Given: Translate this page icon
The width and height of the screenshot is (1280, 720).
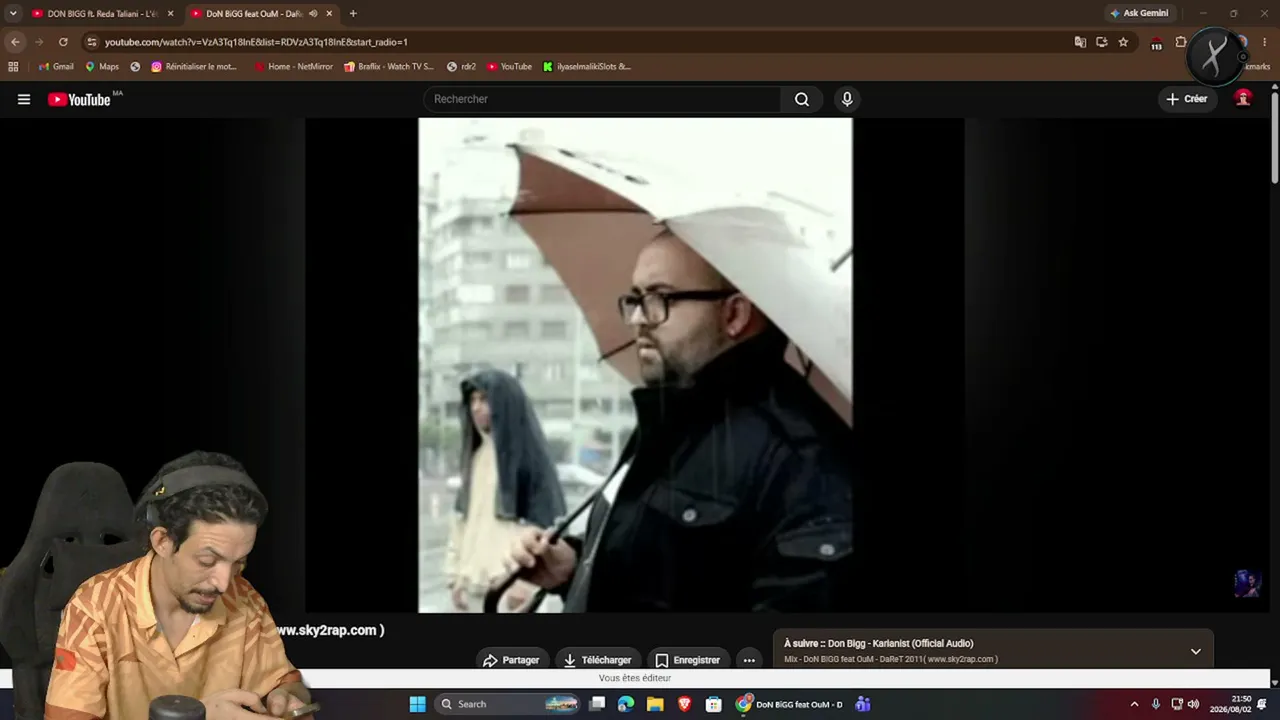Looking at the screenshot, I should click(x=1080, y=42).
